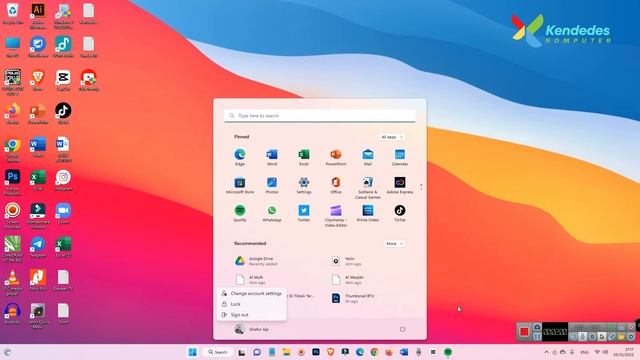Select the CorelDRAW desktop shortcut
The height and width of the screenshot is (360, 640).
click(13, 249)
